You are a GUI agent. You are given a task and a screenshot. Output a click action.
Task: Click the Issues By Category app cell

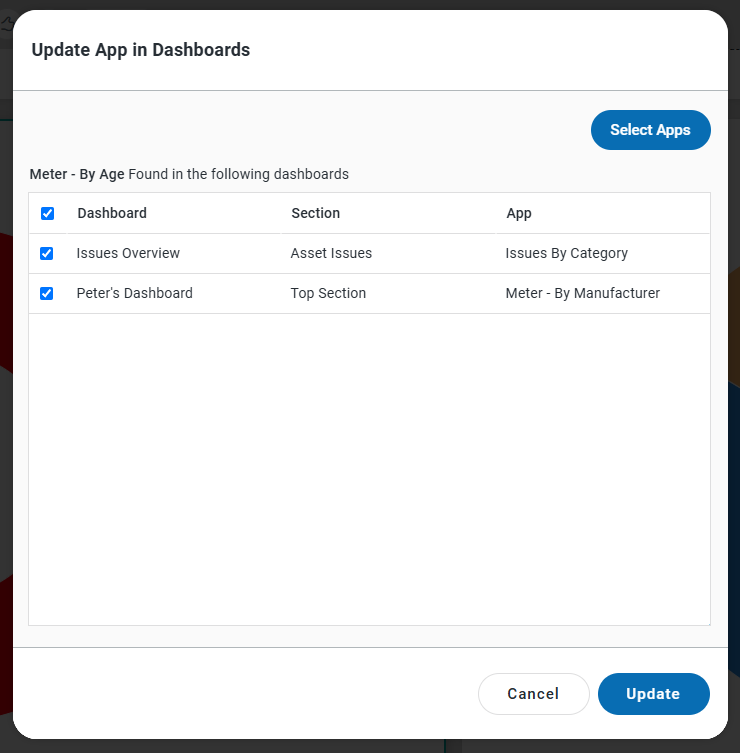(x=567, y=254)
